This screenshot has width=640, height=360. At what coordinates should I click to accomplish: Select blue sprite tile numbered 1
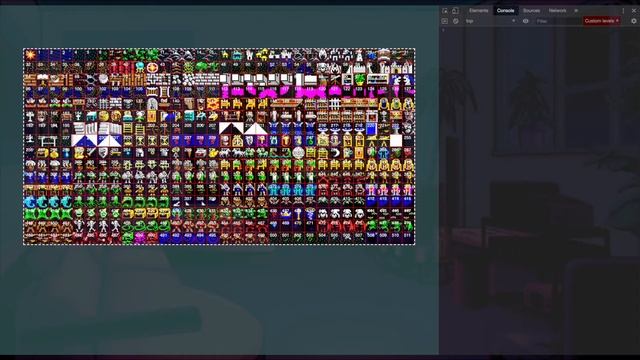pos(42,55)
